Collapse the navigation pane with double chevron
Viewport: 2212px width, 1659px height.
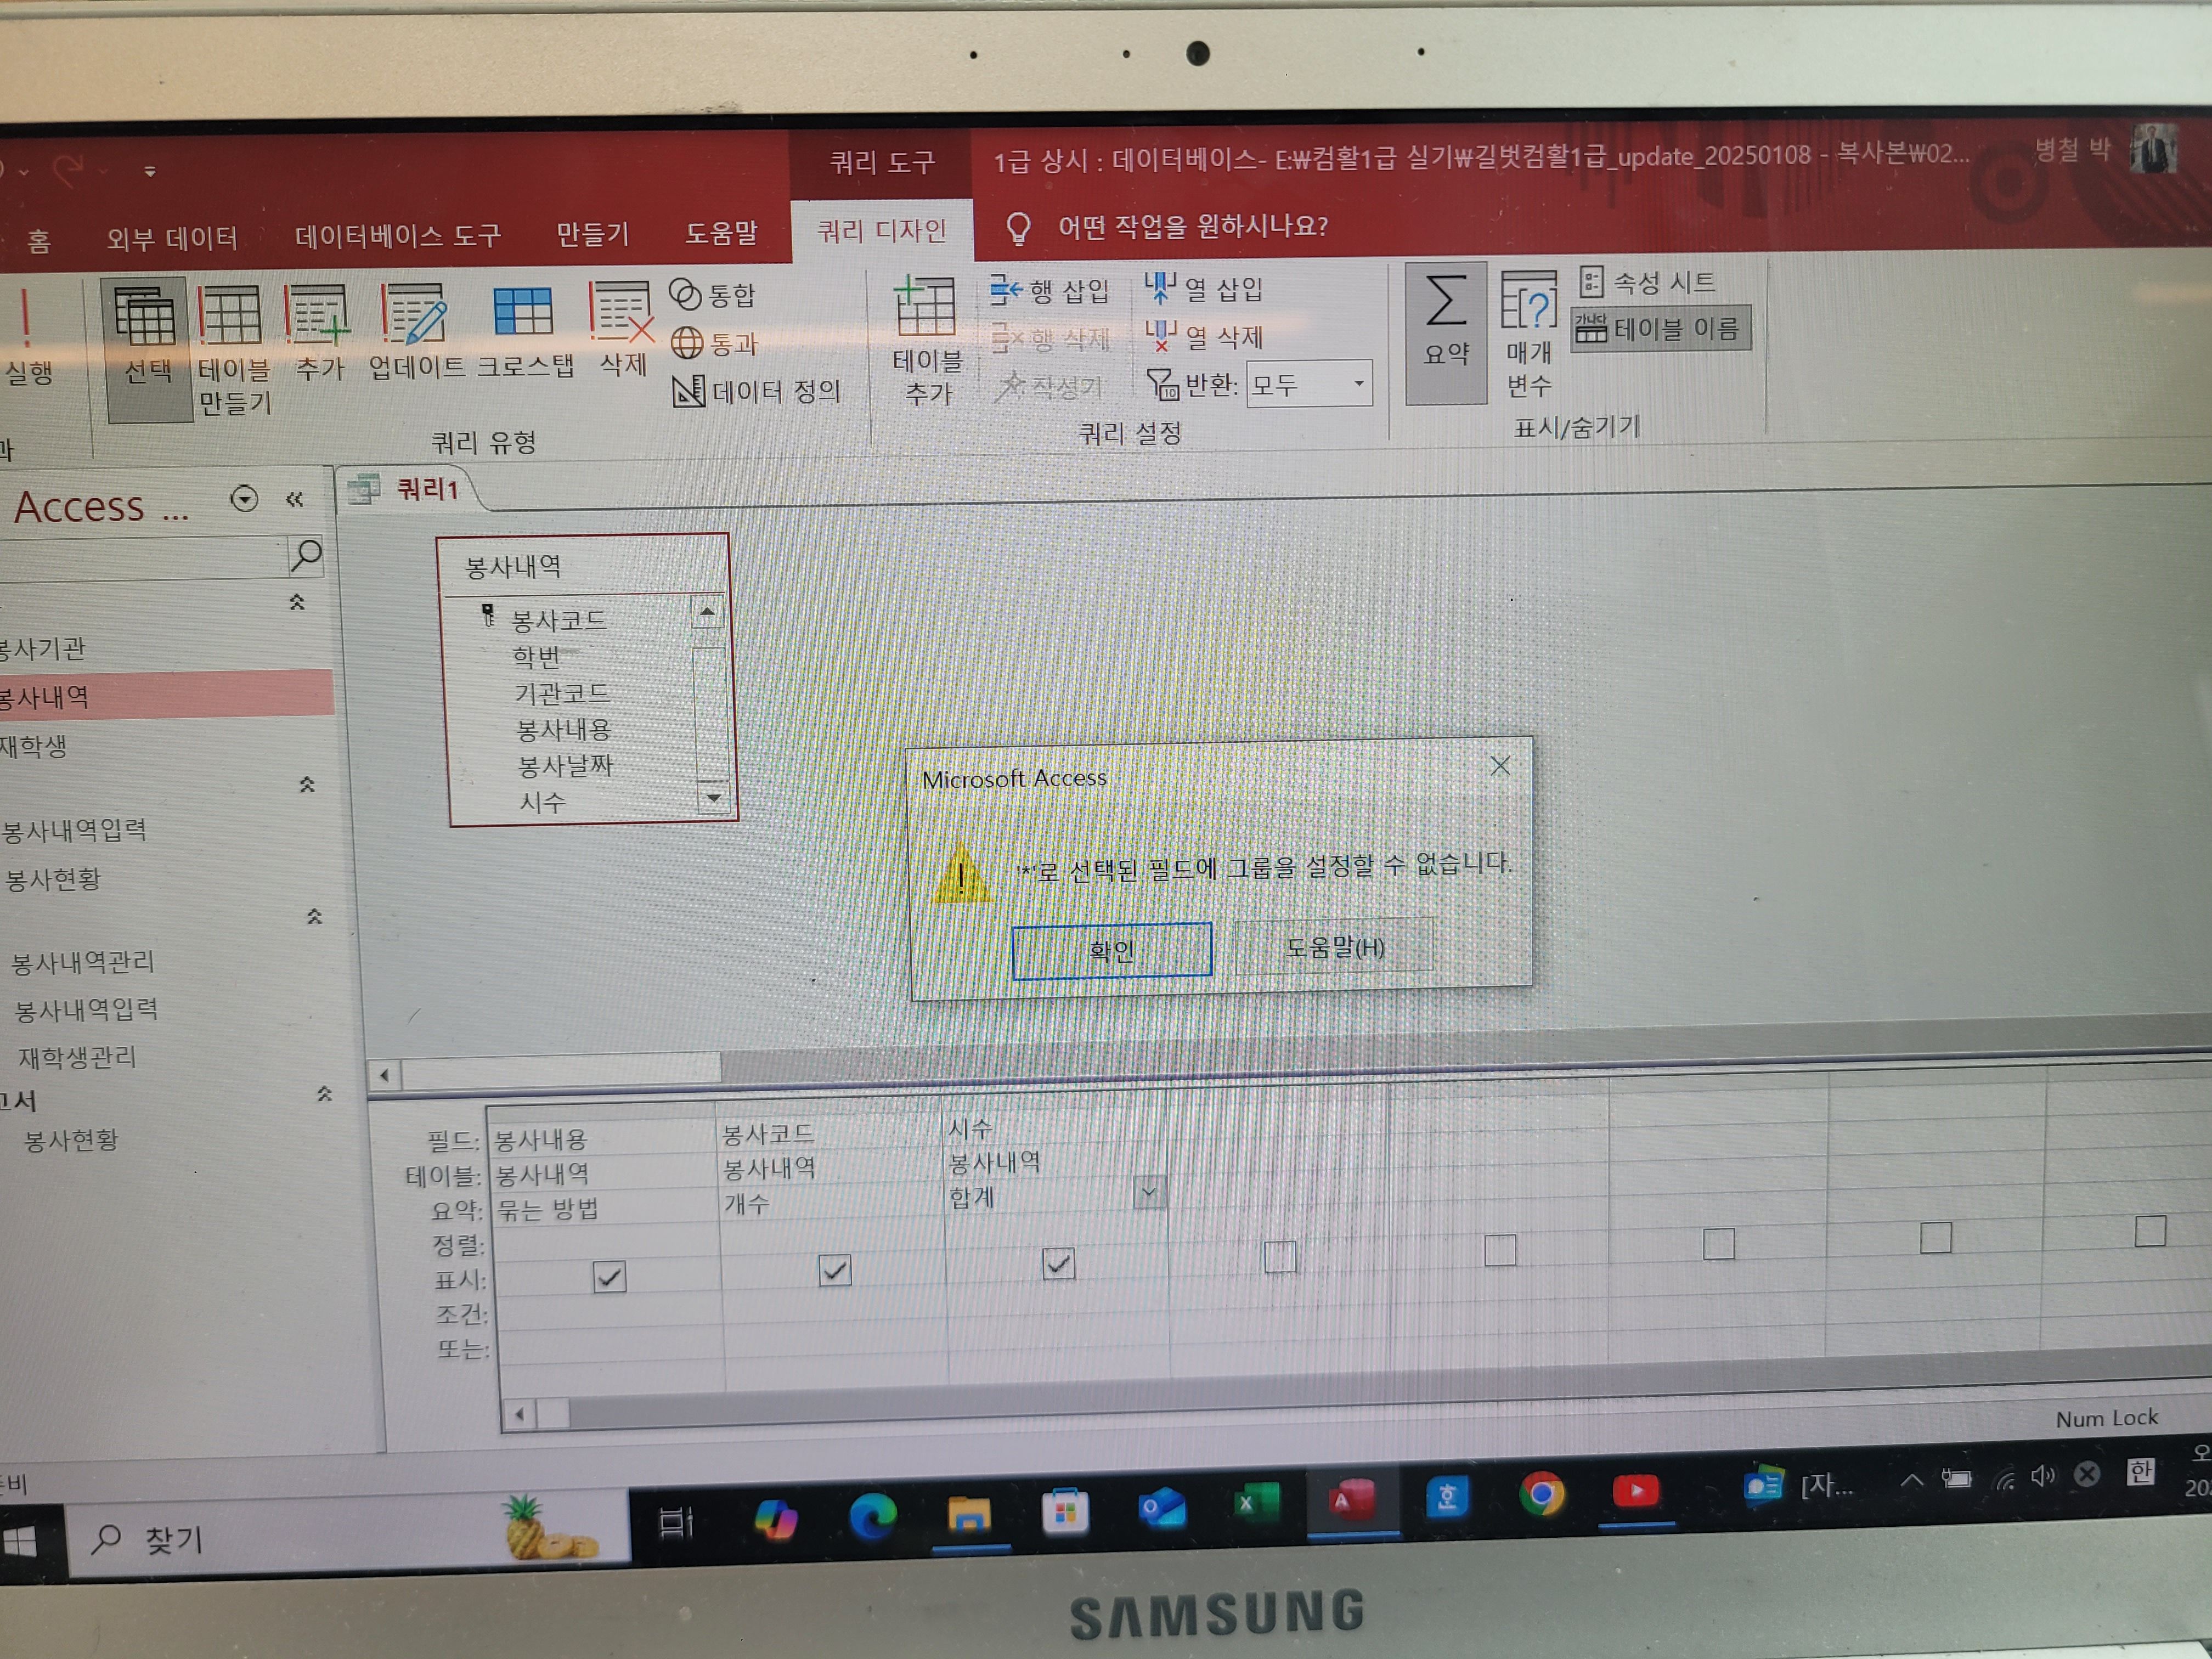click(x=294, y=499)
